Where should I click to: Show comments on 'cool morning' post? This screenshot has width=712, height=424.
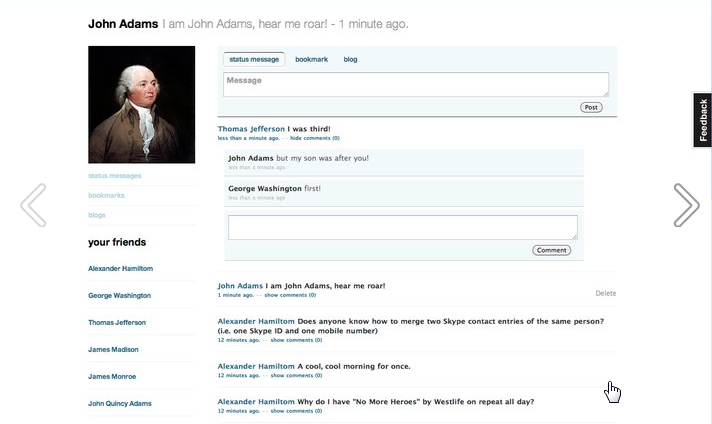296,375
